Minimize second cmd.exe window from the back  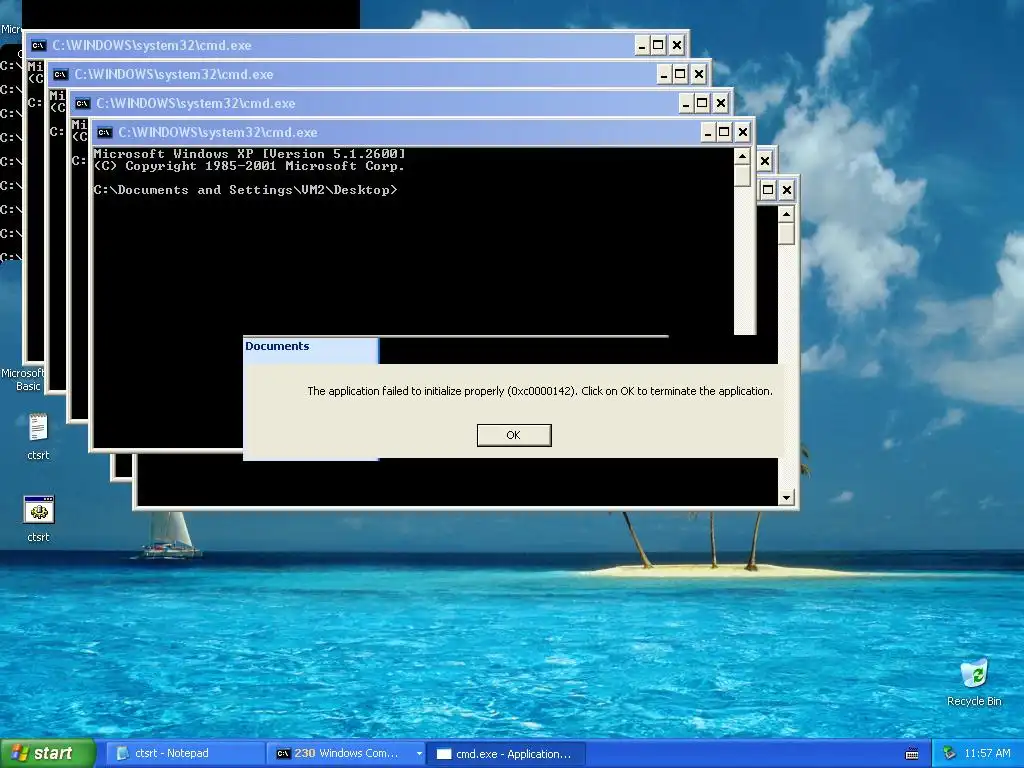(x=664, y=74)
